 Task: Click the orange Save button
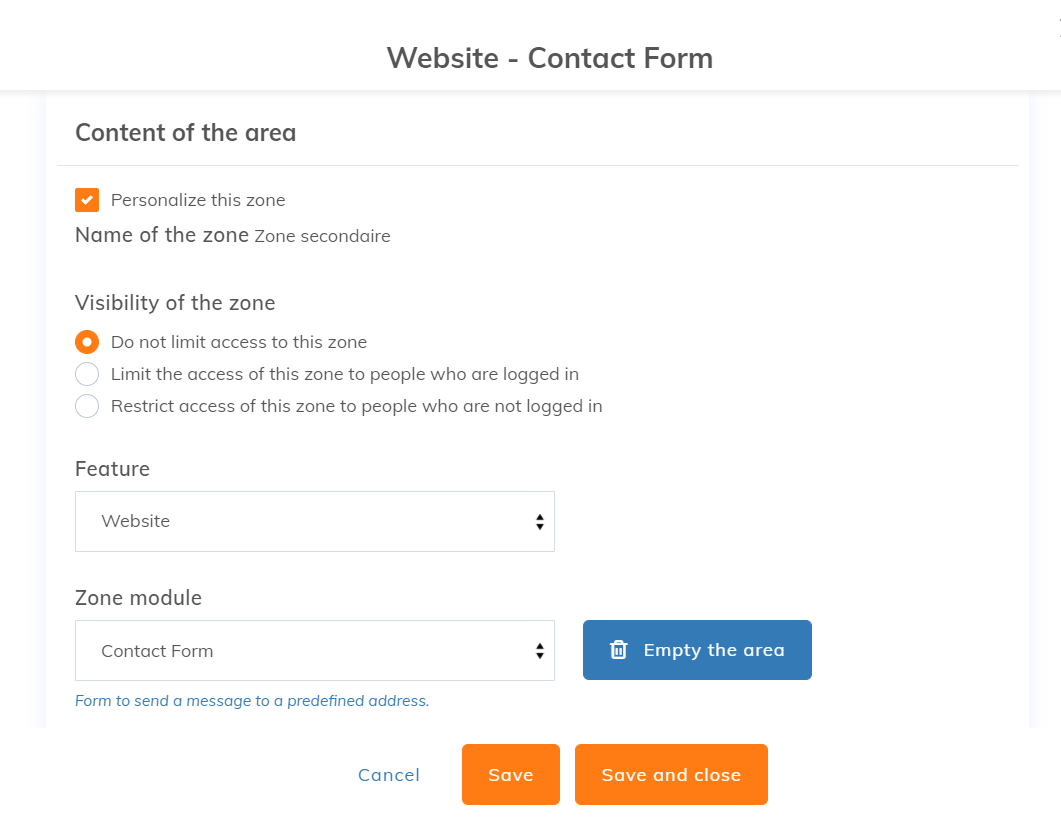tap(510, 775)
